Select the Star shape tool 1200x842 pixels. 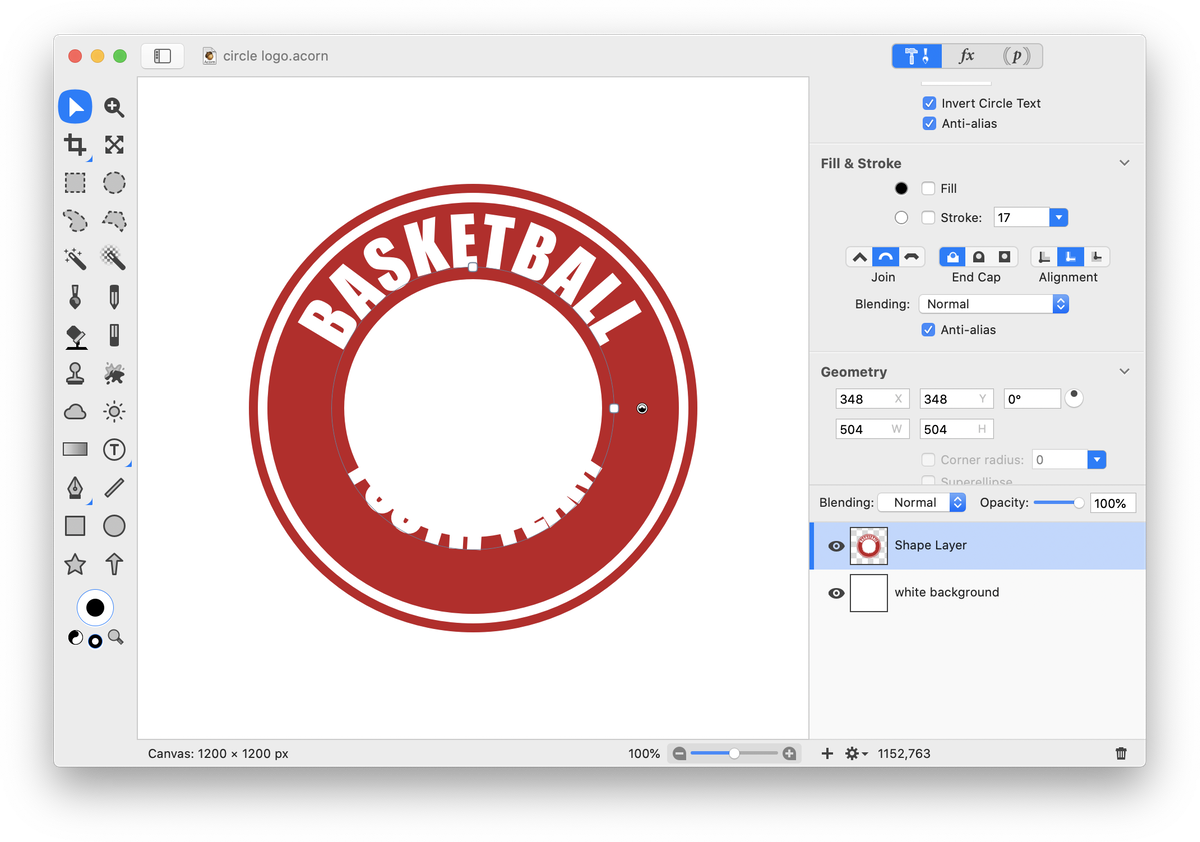click(x=75, y=564)
